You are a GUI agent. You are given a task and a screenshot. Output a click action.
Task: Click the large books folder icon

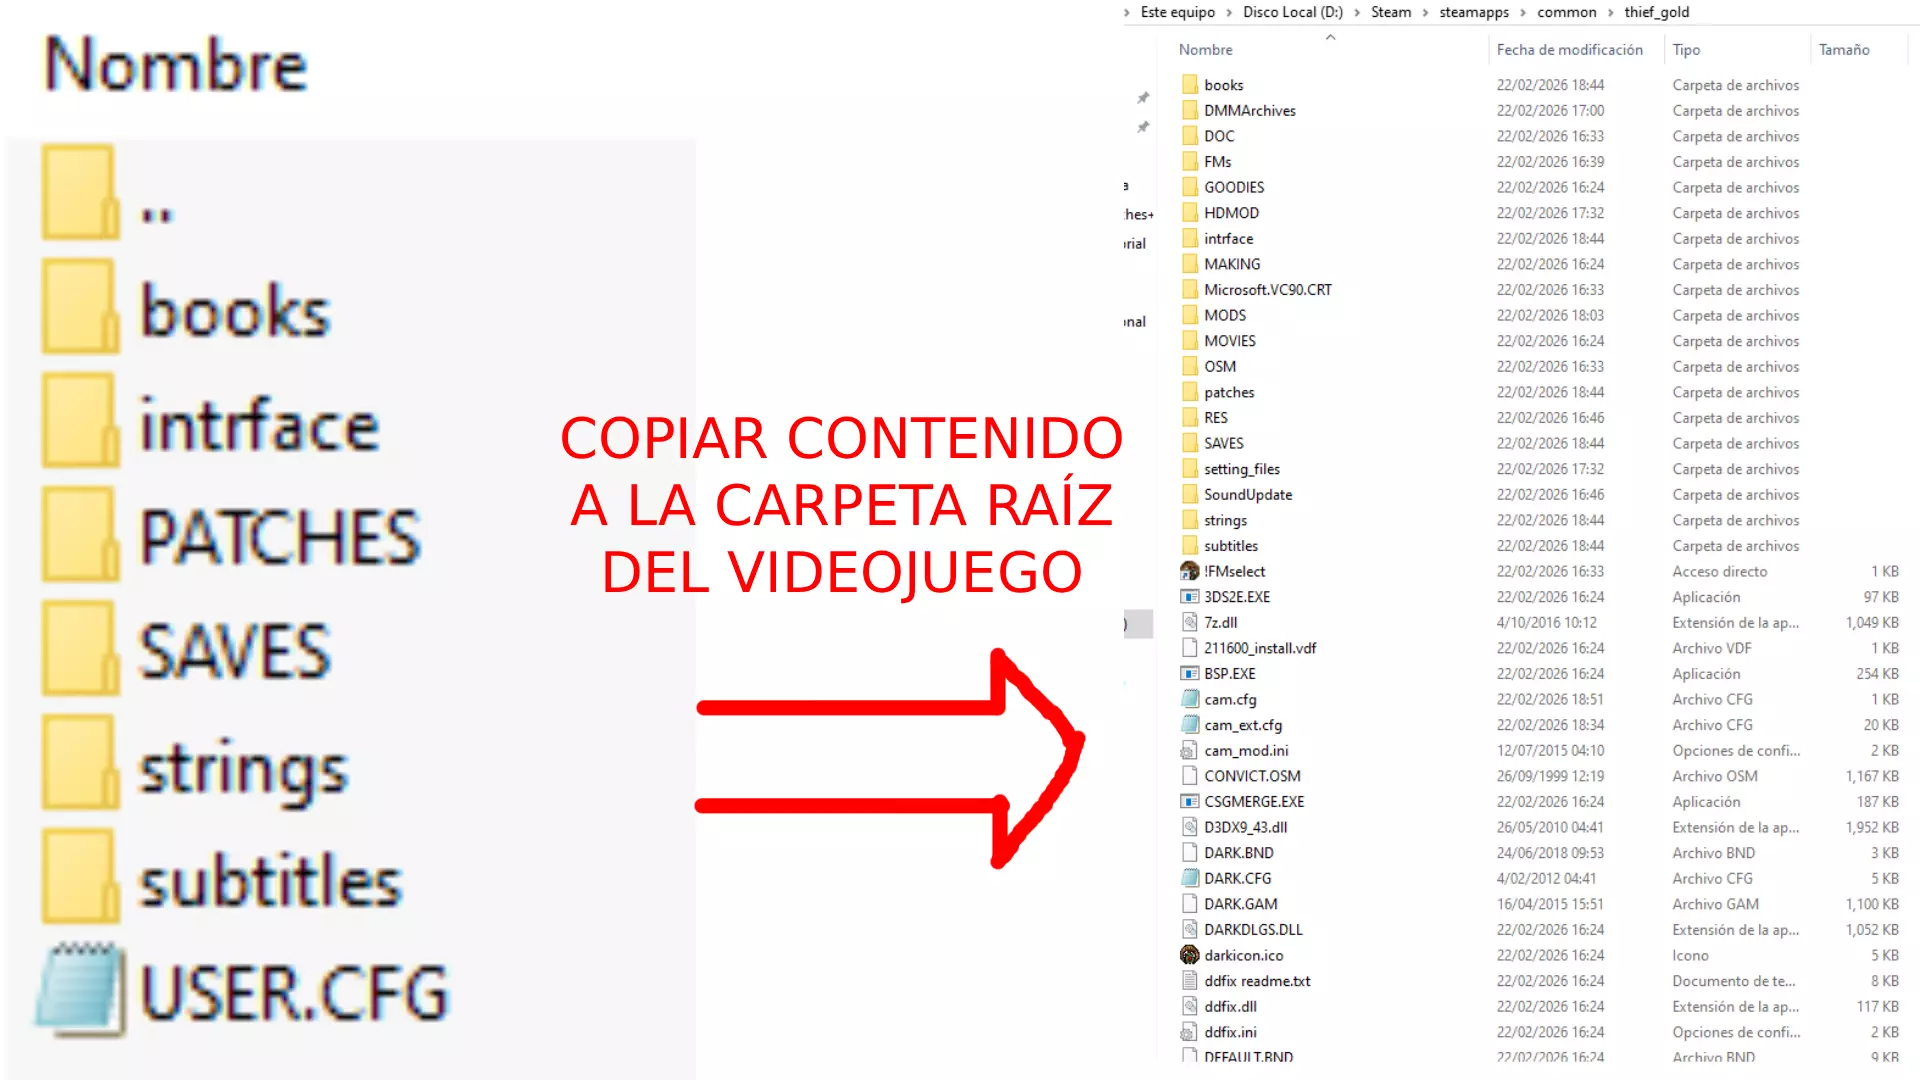click(x=80, y=307)
